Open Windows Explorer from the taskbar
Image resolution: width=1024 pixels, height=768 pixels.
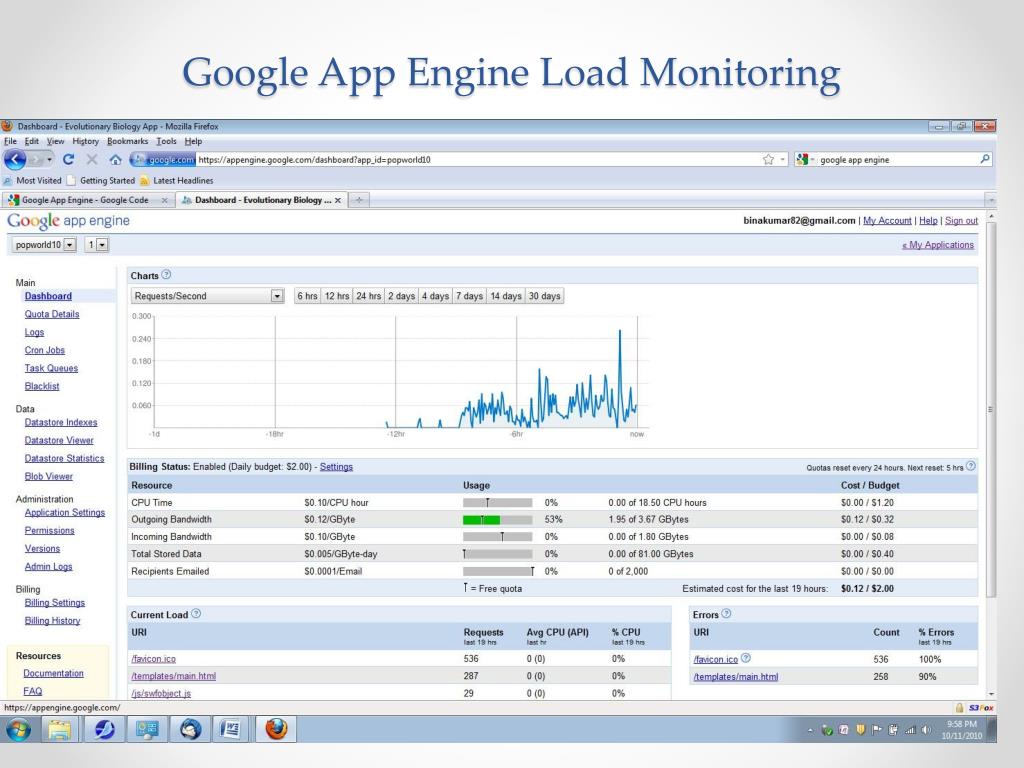[58, 729]
